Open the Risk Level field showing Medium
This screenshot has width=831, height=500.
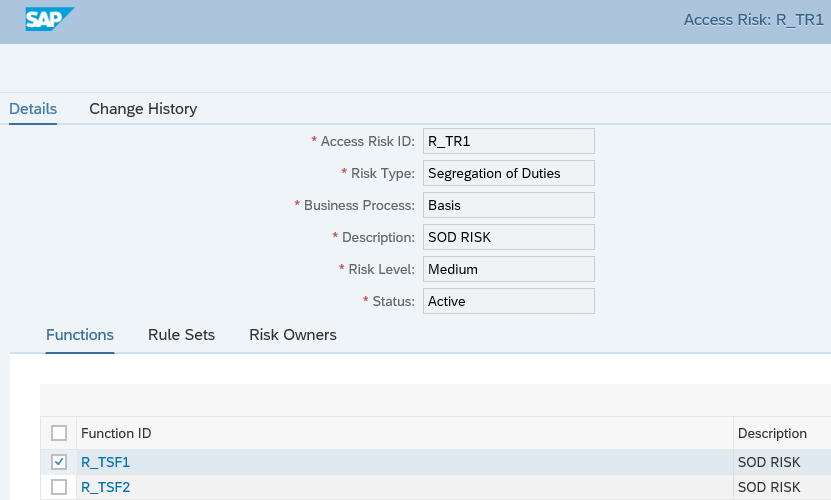pos(508,269)
